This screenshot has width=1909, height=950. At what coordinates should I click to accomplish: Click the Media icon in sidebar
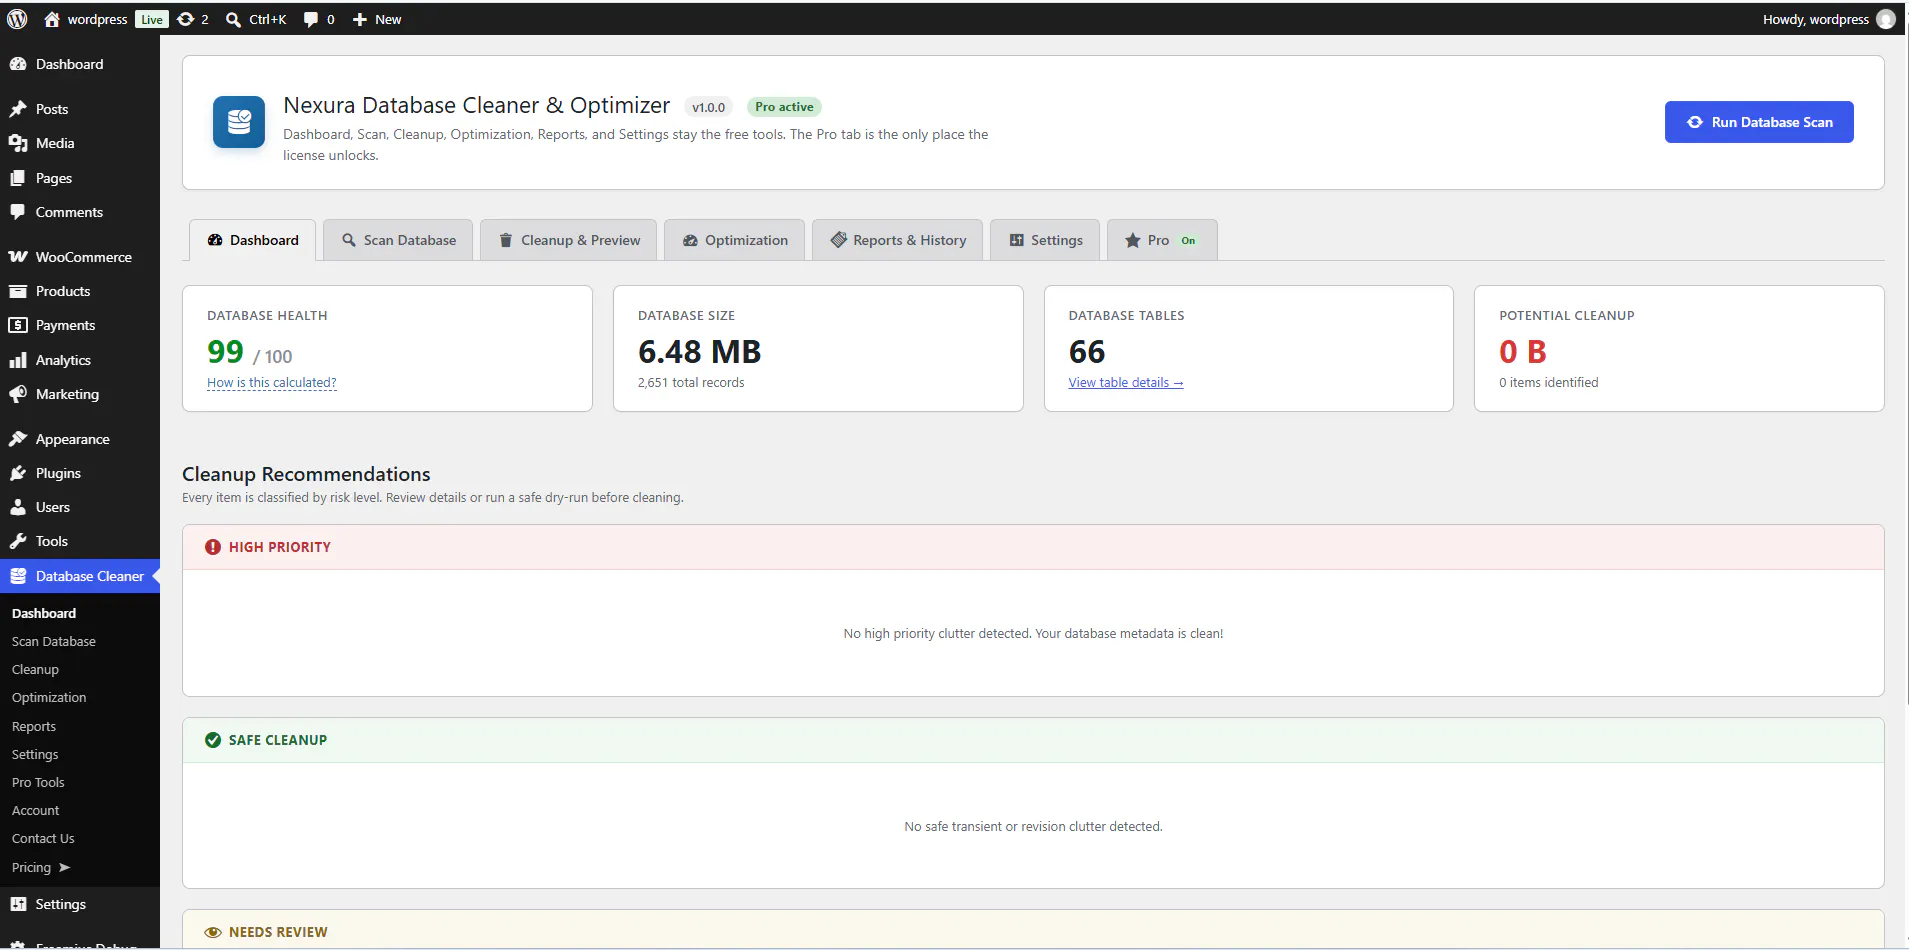[x=18, y=143]
